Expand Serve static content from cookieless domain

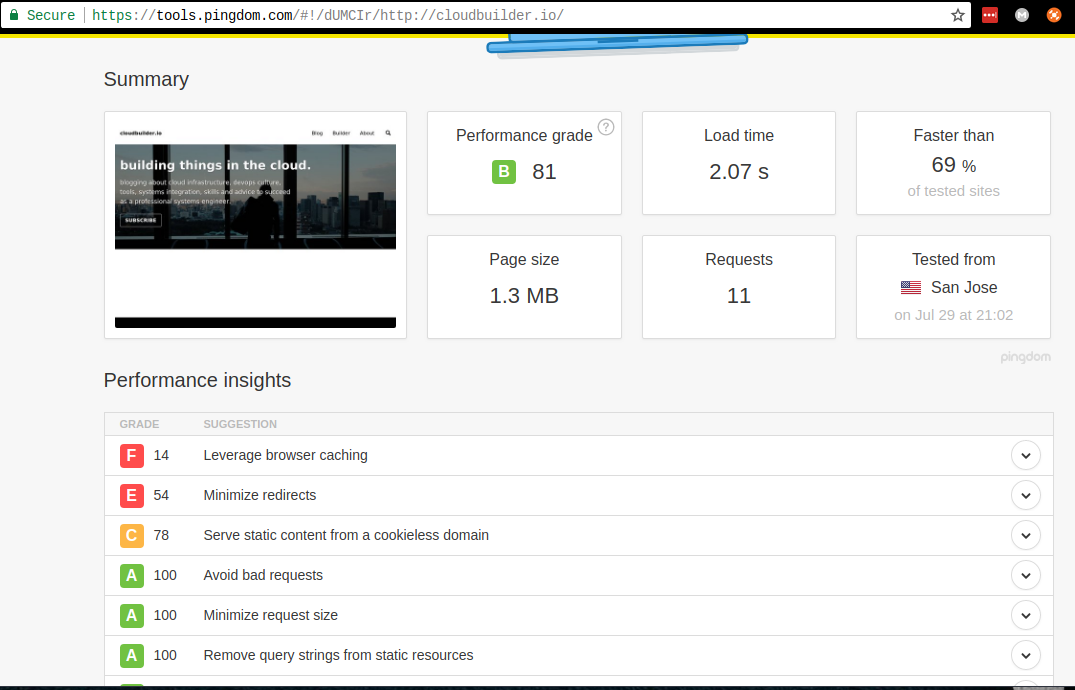tap(1026, 535)
